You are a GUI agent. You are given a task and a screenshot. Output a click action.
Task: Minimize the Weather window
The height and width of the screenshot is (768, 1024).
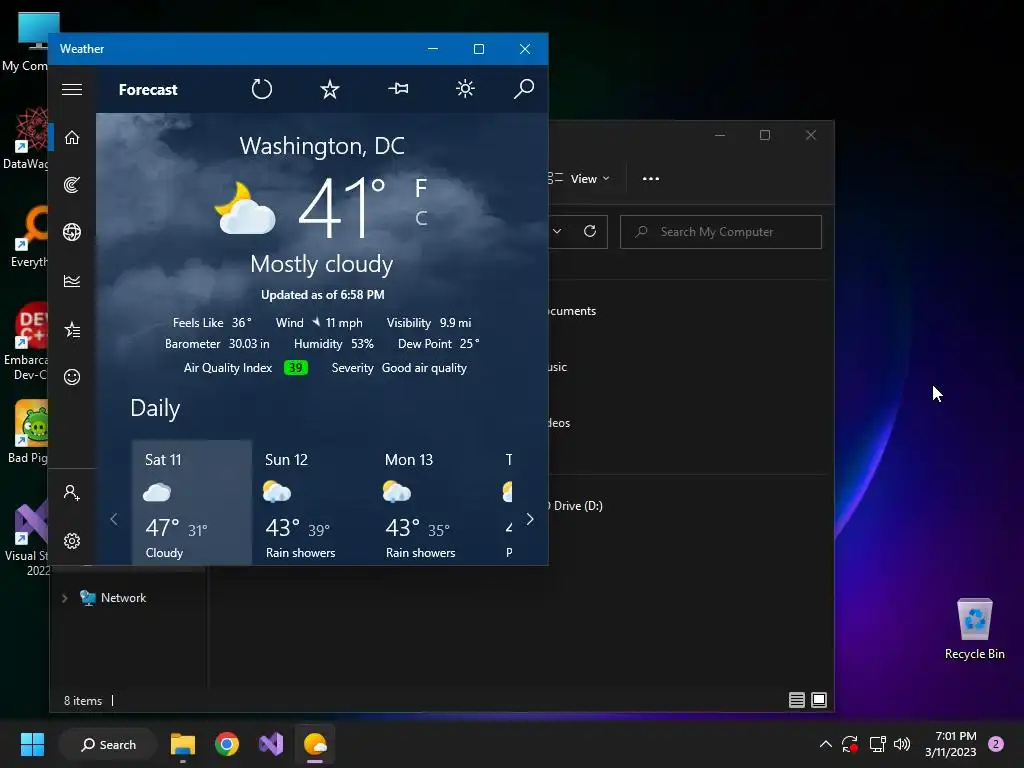click(x=433, y=49)
